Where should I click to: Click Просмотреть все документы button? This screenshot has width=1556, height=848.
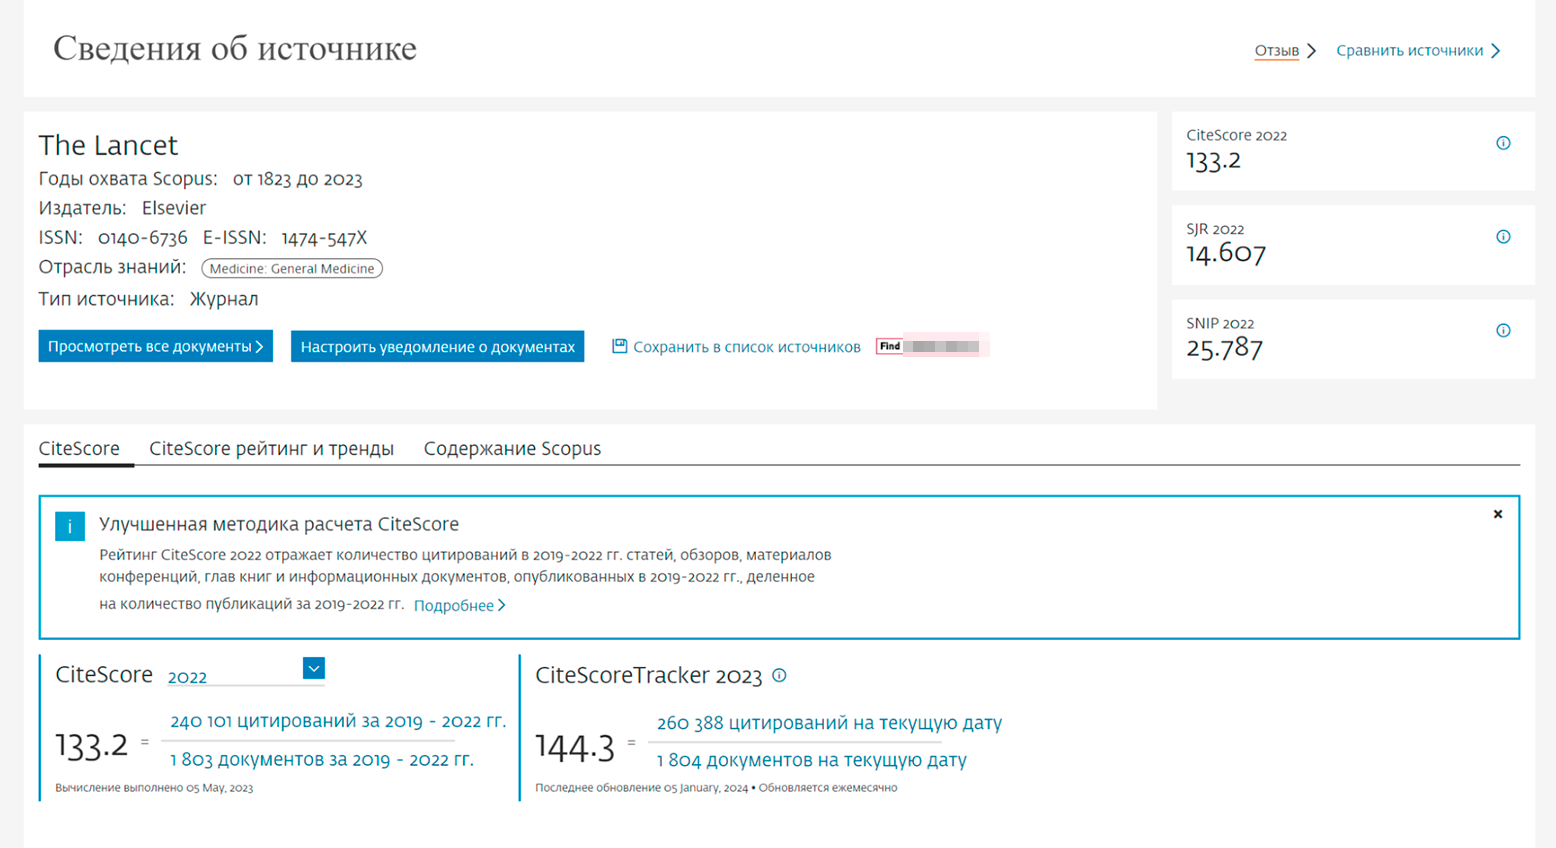(155, 346)
